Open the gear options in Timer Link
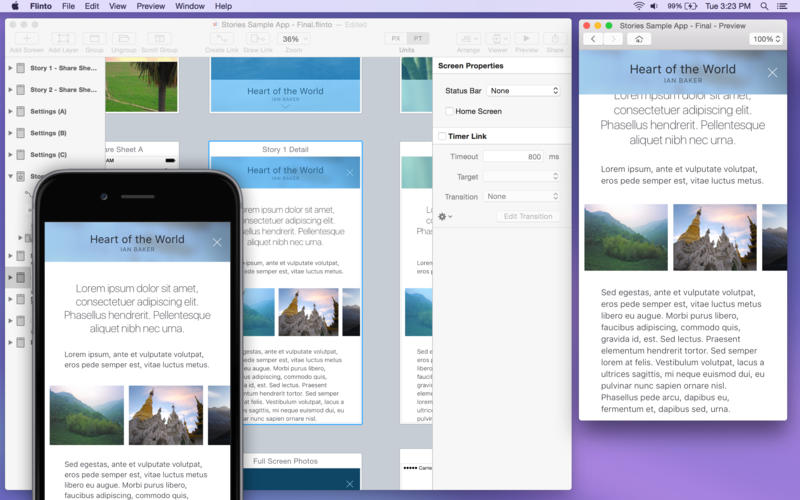Image resolution: width=800 pixels, height=500 pixels. [445, 216]
